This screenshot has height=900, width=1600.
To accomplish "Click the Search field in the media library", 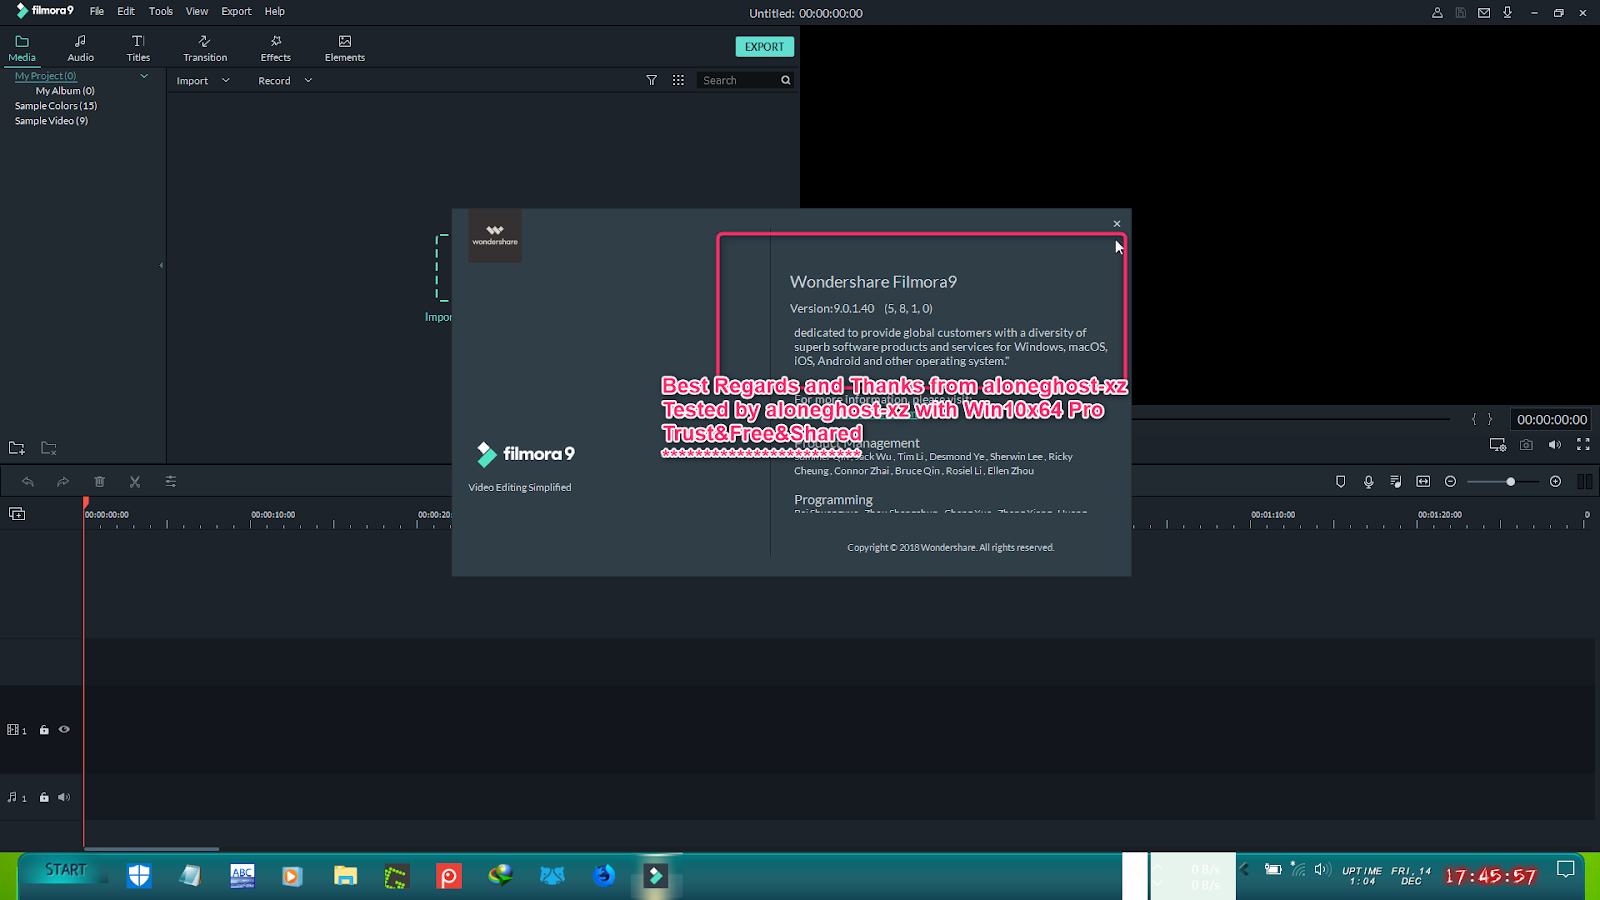I will [737, 80].
